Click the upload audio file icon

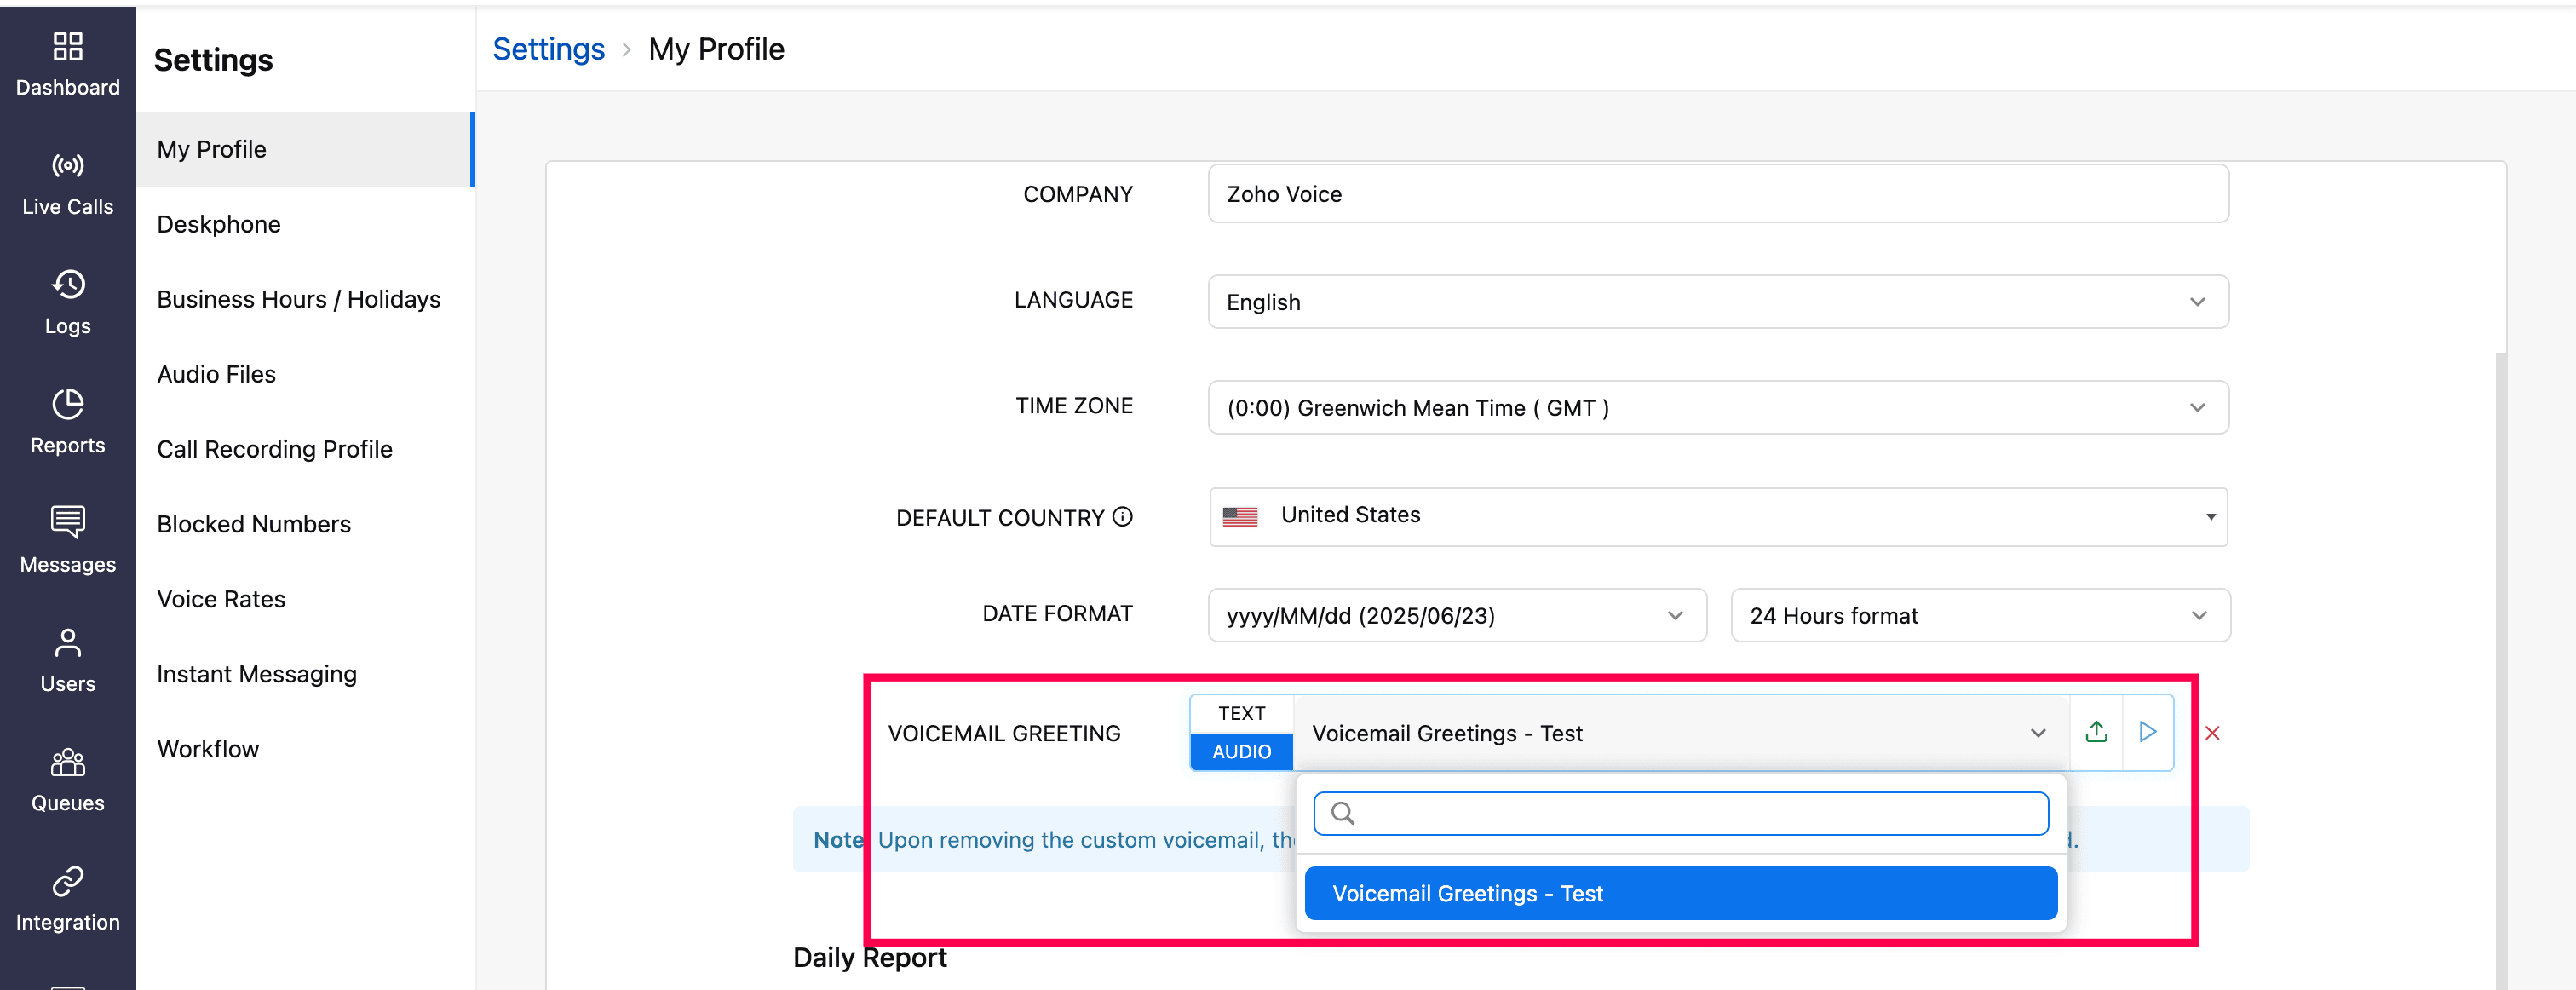(x=2096, y=732)
